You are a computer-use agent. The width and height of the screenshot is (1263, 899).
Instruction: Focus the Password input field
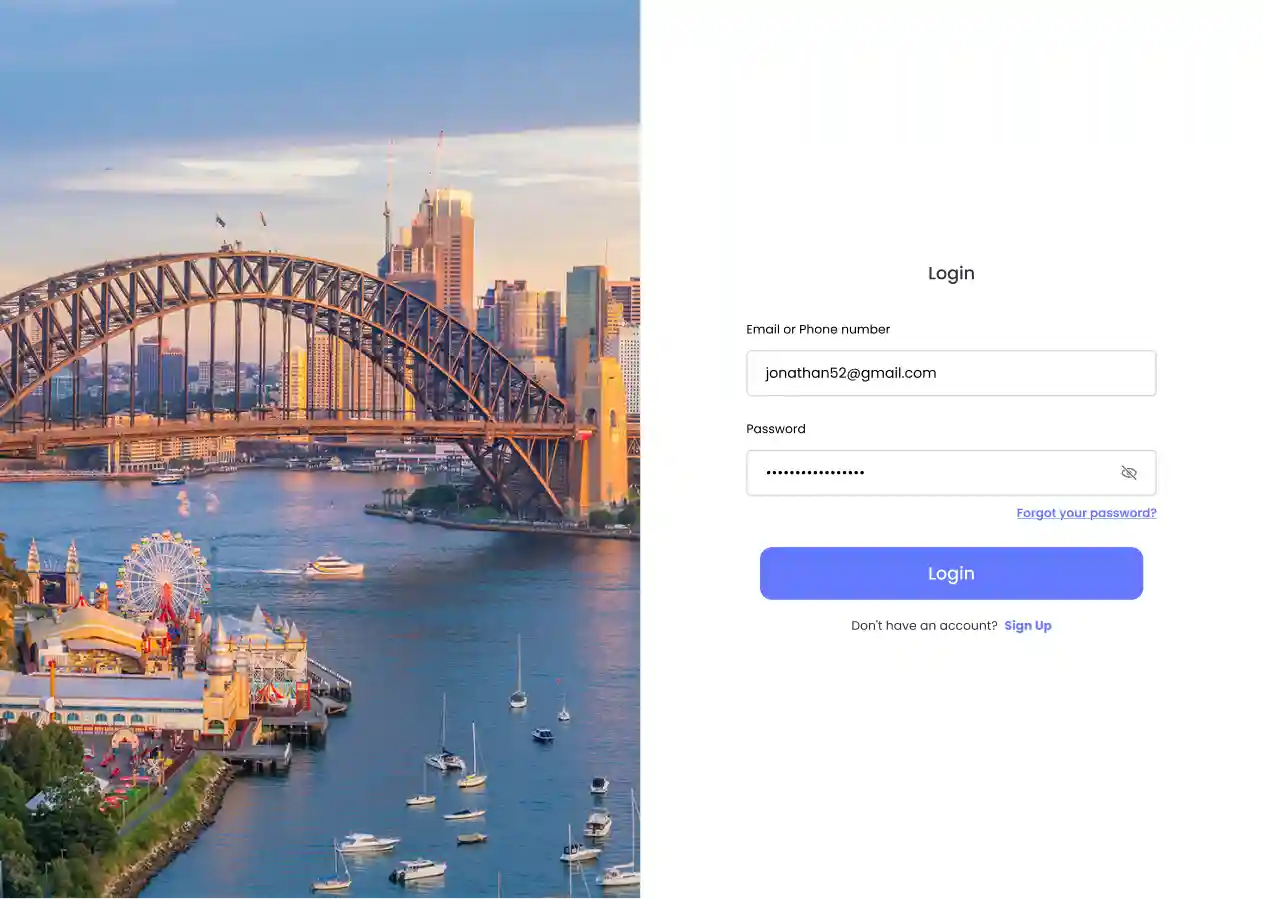pos(951,473)
